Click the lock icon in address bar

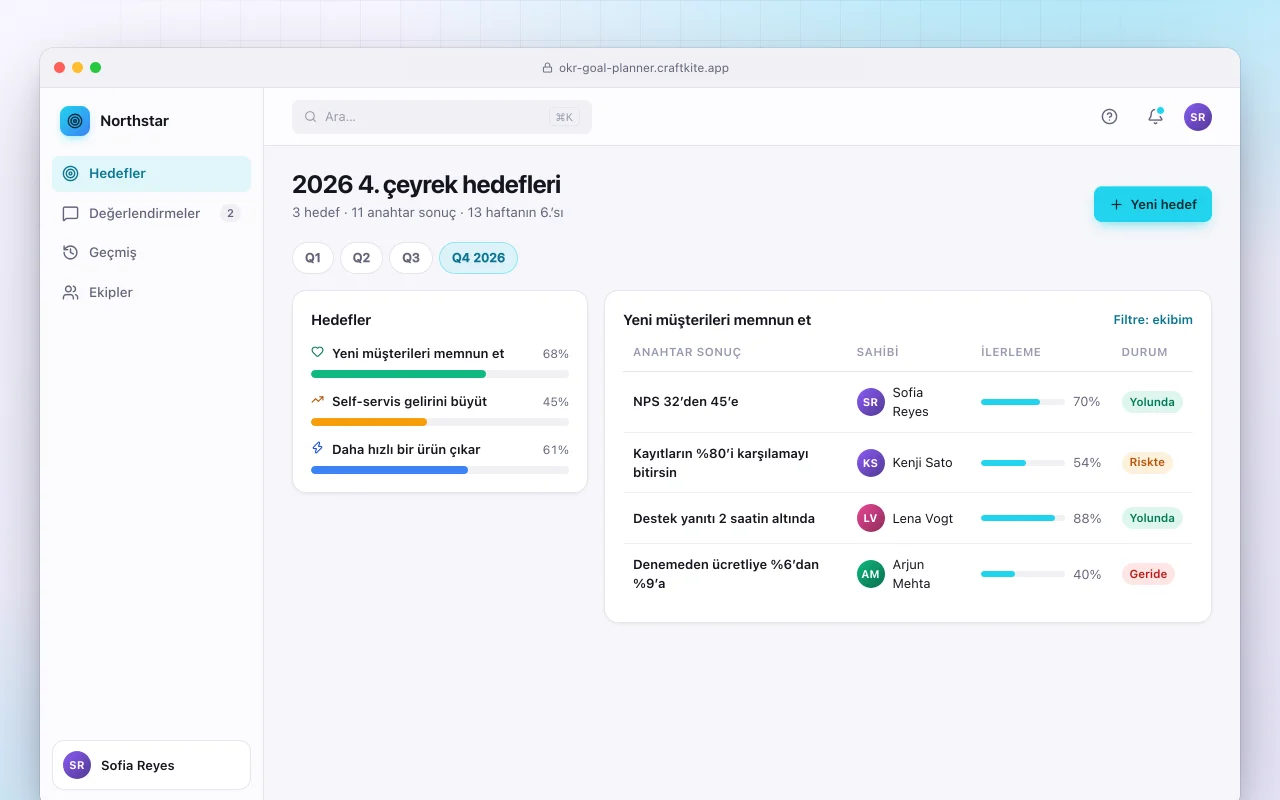click(x=547, y=68)
